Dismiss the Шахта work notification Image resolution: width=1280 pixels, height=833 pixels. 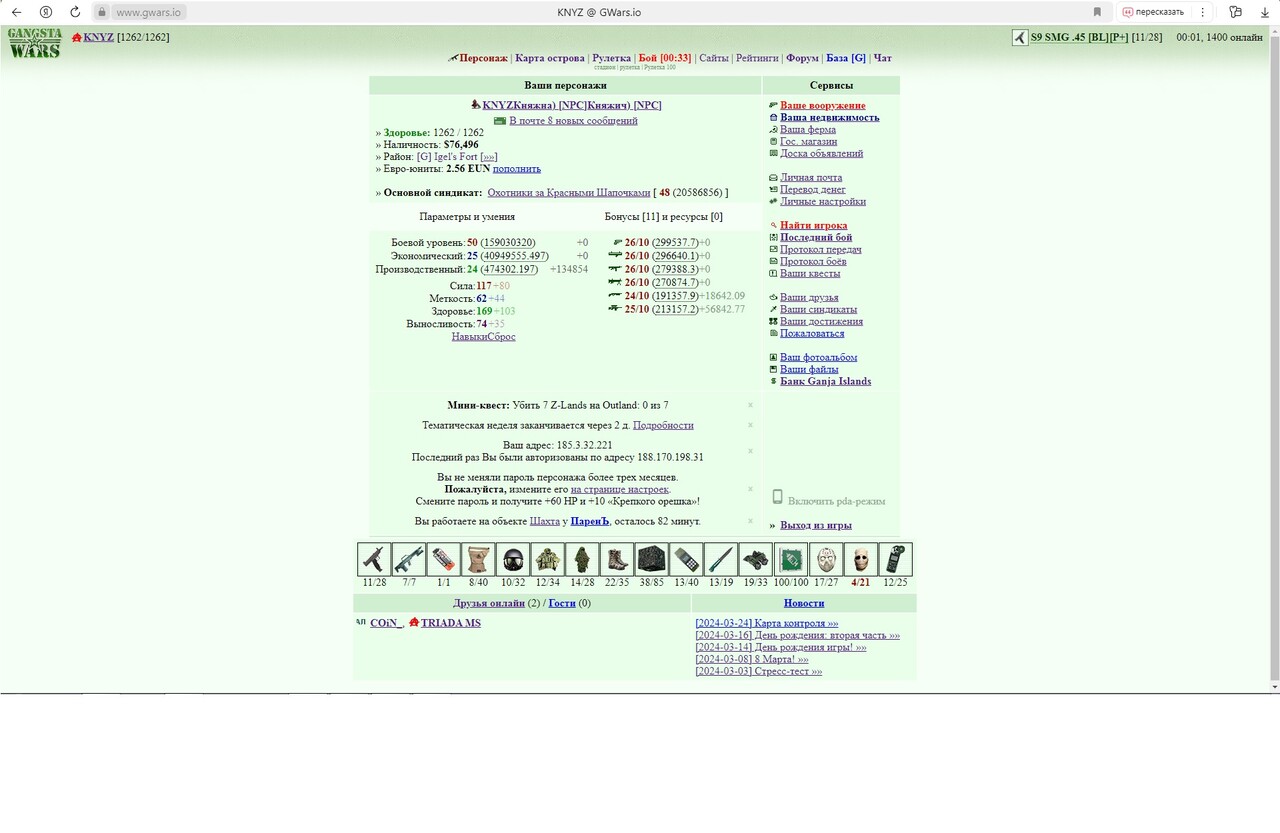click(x=750, y=521)
